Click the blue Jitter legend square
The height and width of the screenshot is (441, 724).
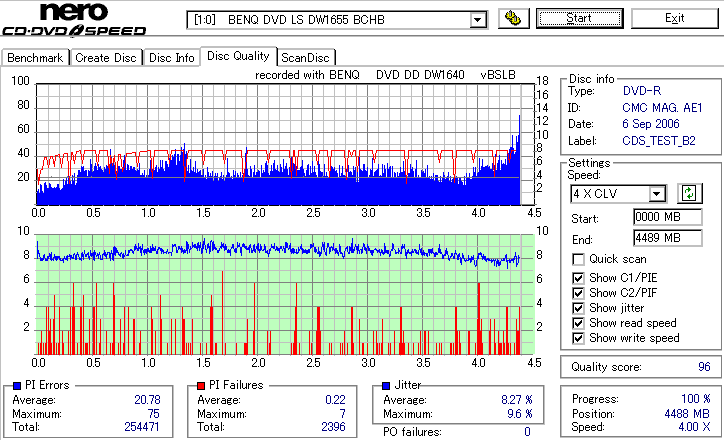coord(386,386)
